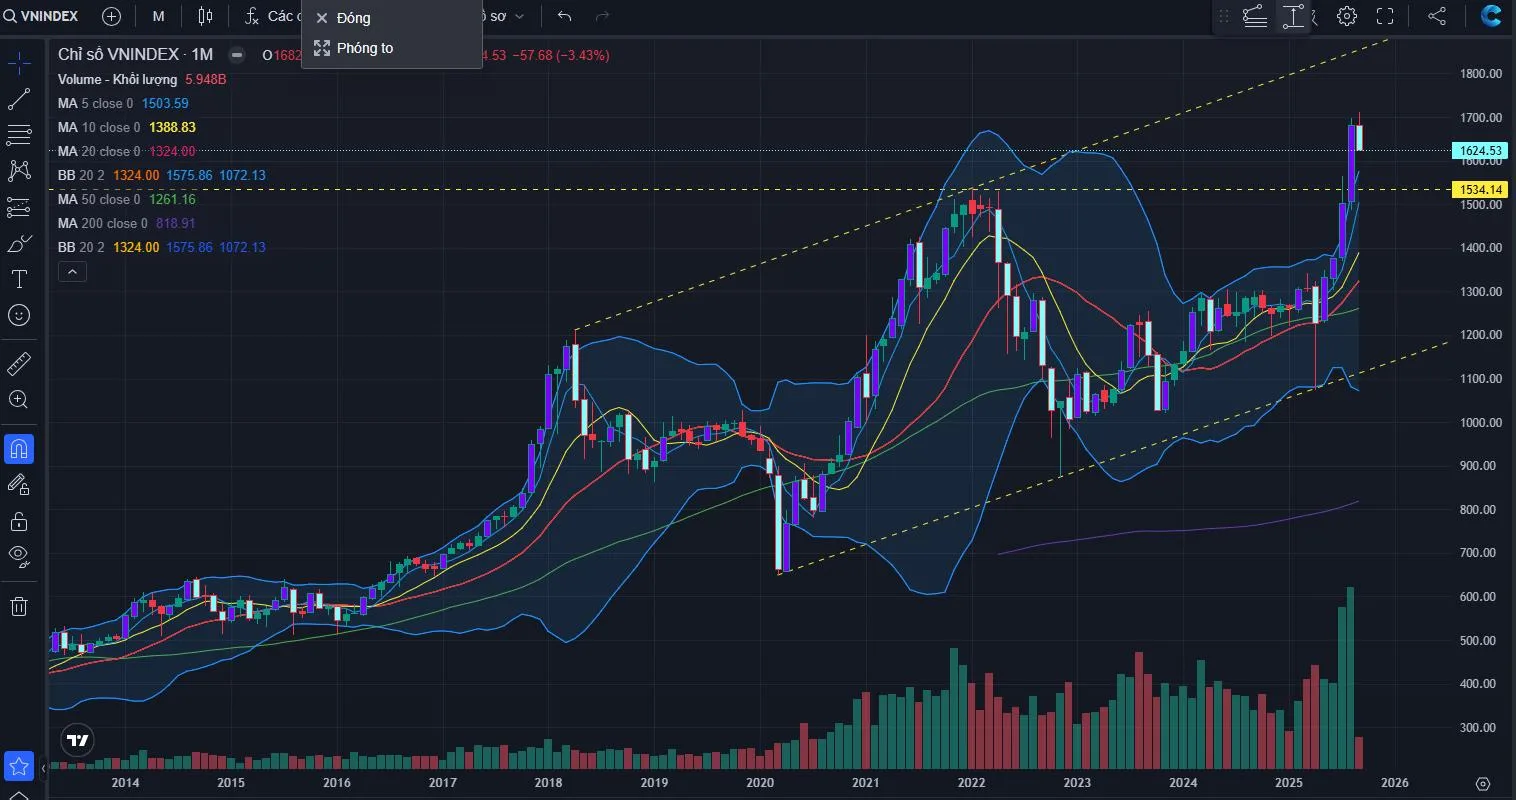1516x800 pixels.
Task: Open the TradingView logo link
Action: (x=77, y=740)
